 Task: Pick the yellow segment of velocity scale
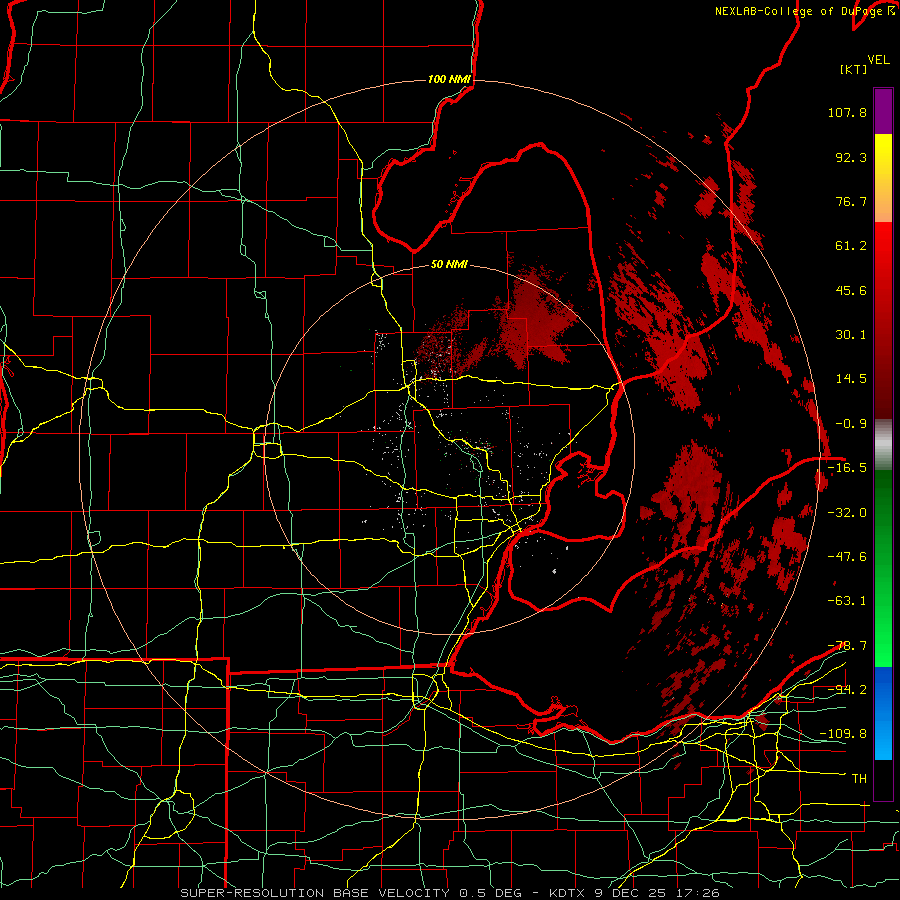[x=883, y=155]
